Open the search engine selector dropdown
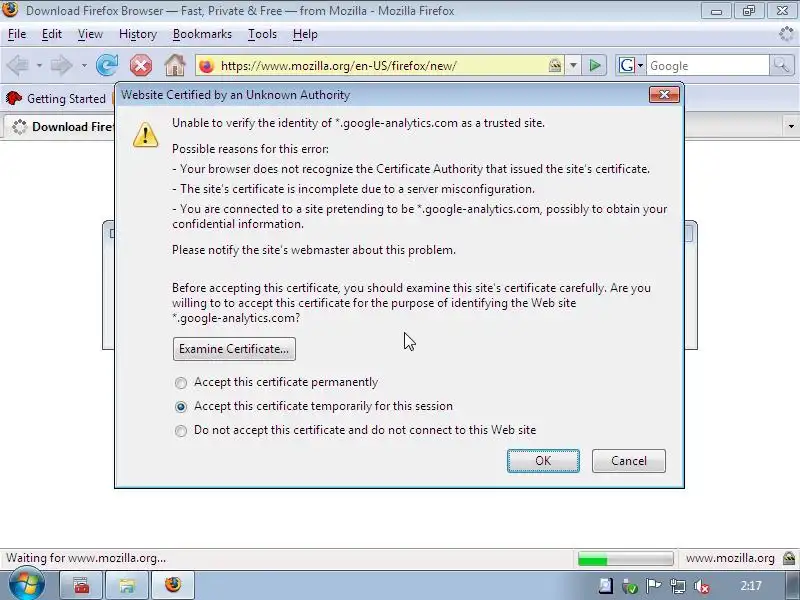Viewport: 800px width, 600px height. 640,65
